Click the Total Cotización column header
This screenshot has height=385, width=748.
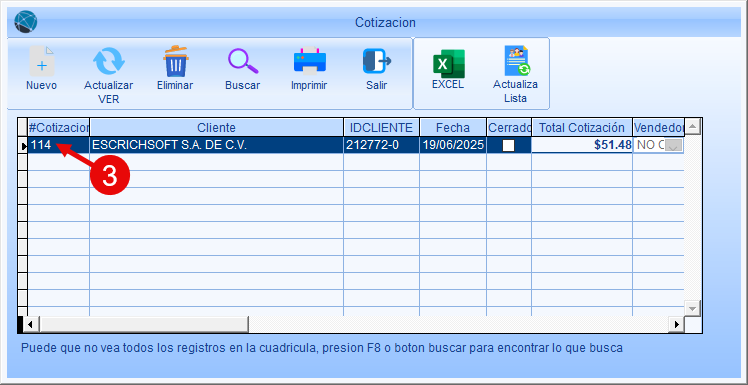[582, 127]
